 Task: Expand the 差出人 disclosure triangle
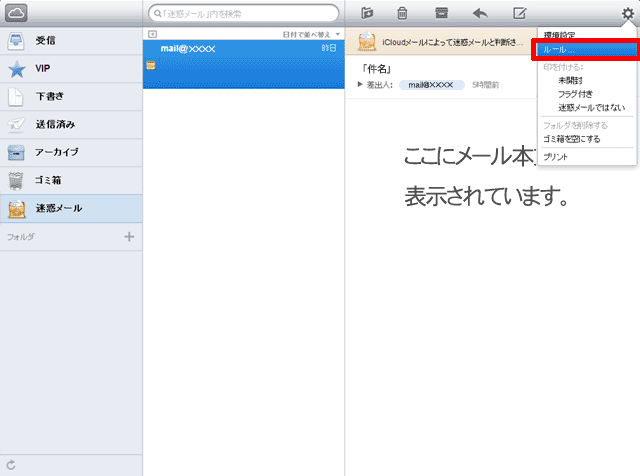(x=360, y=85)
